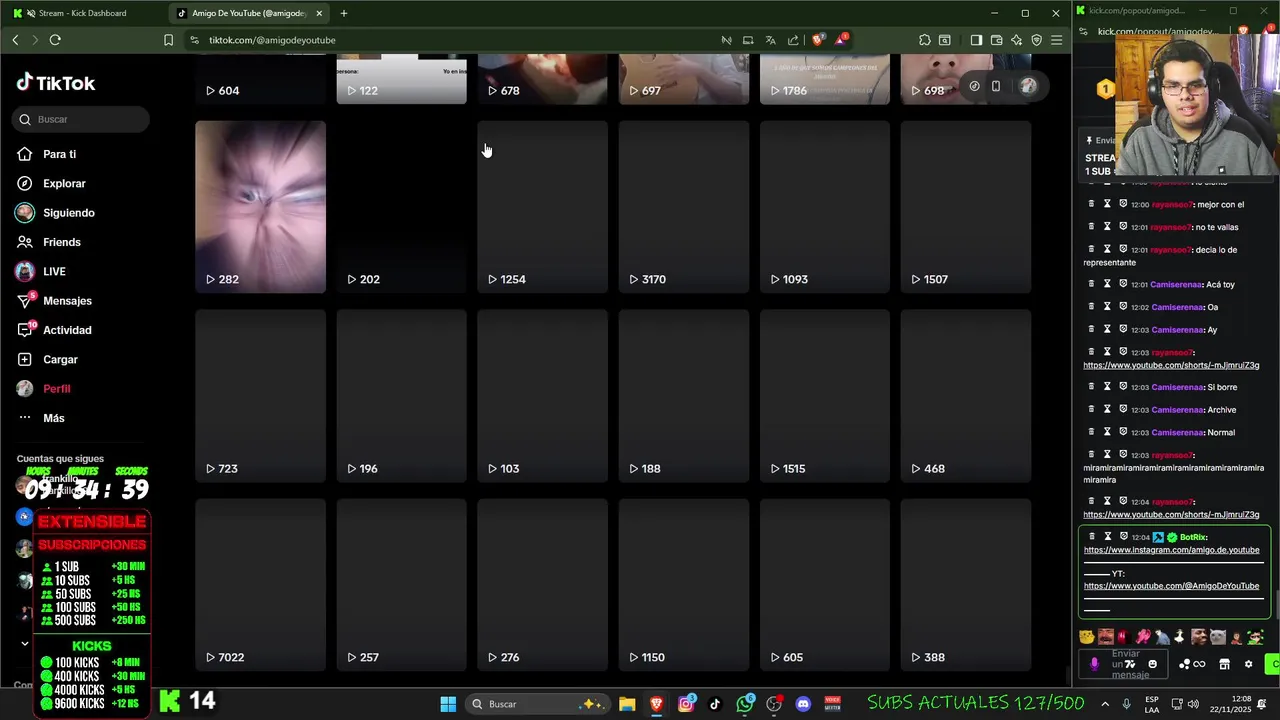Screen dimensions: 1280x720
Task: Open the video with 202 views
Action: (x=401, y=207)
